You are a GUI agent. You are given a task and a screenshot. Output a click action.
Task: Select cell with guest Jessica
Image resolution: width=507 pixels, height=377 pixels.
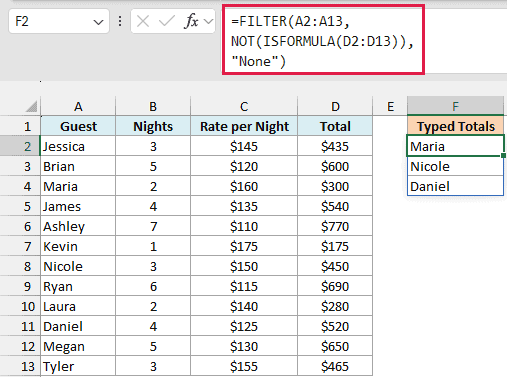(x=78, y=146)
